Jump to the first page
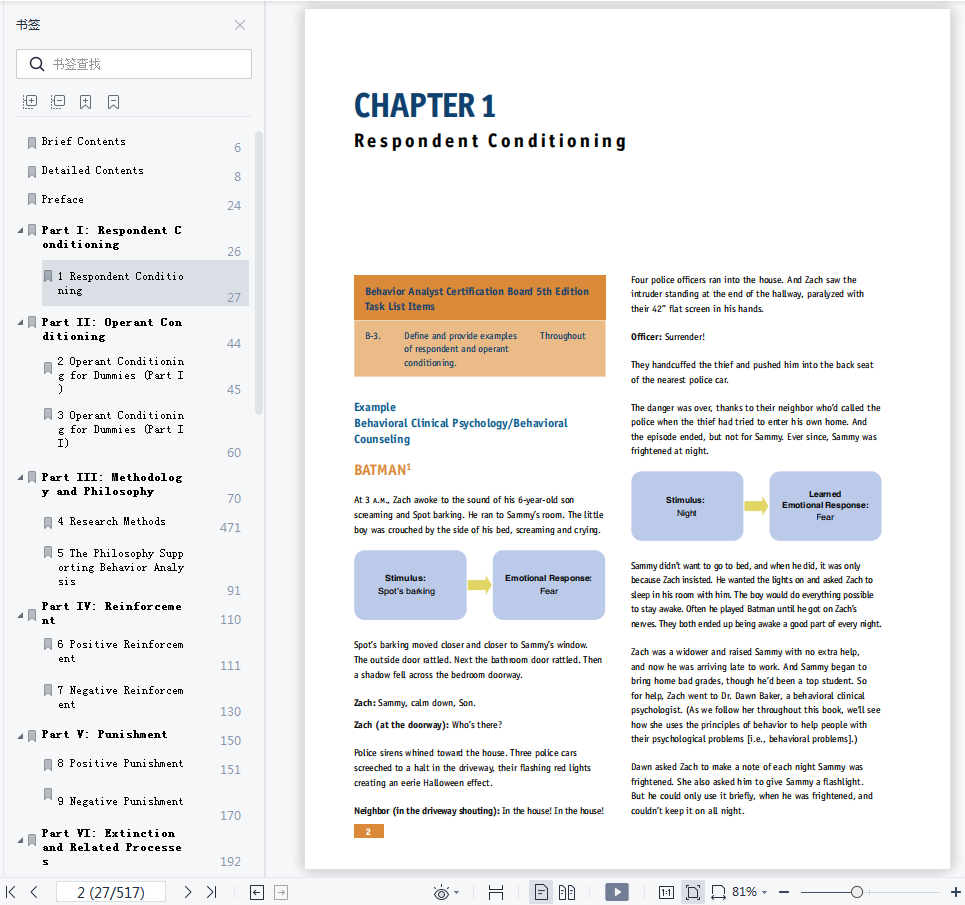Viewport: 965px width, 905px height. click(x=10, y=892)
